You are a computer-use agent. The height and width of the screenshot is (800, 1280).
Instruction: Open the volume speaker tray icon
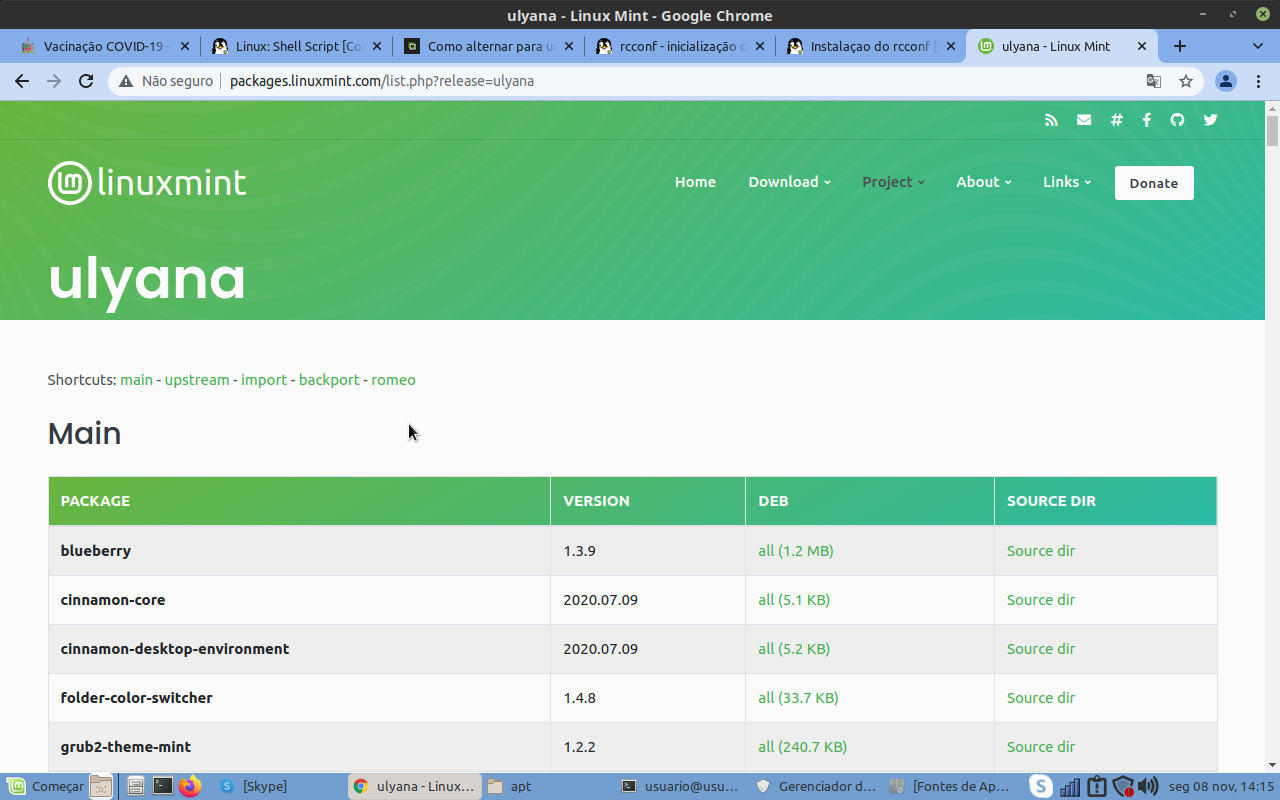tap(1148, 787)
